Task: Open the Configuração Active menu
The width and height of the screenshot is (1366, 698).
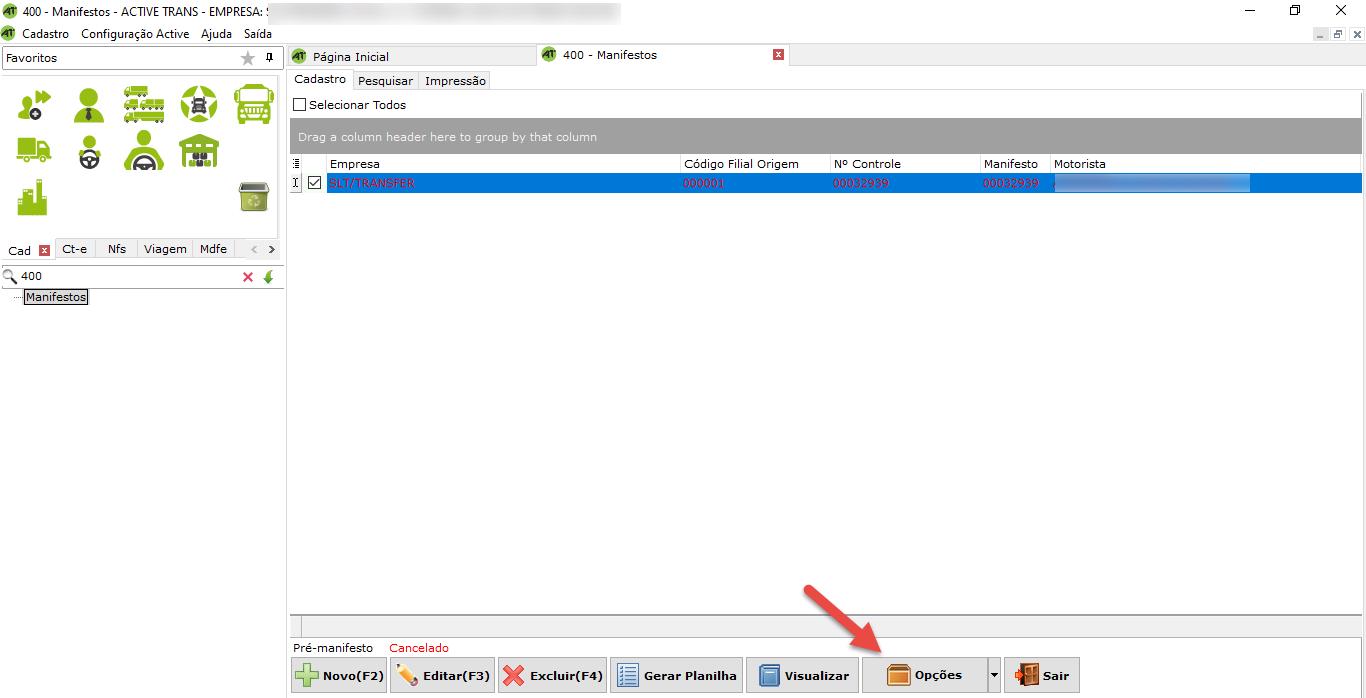Action: pyautogui.click(x=135, y=34)
